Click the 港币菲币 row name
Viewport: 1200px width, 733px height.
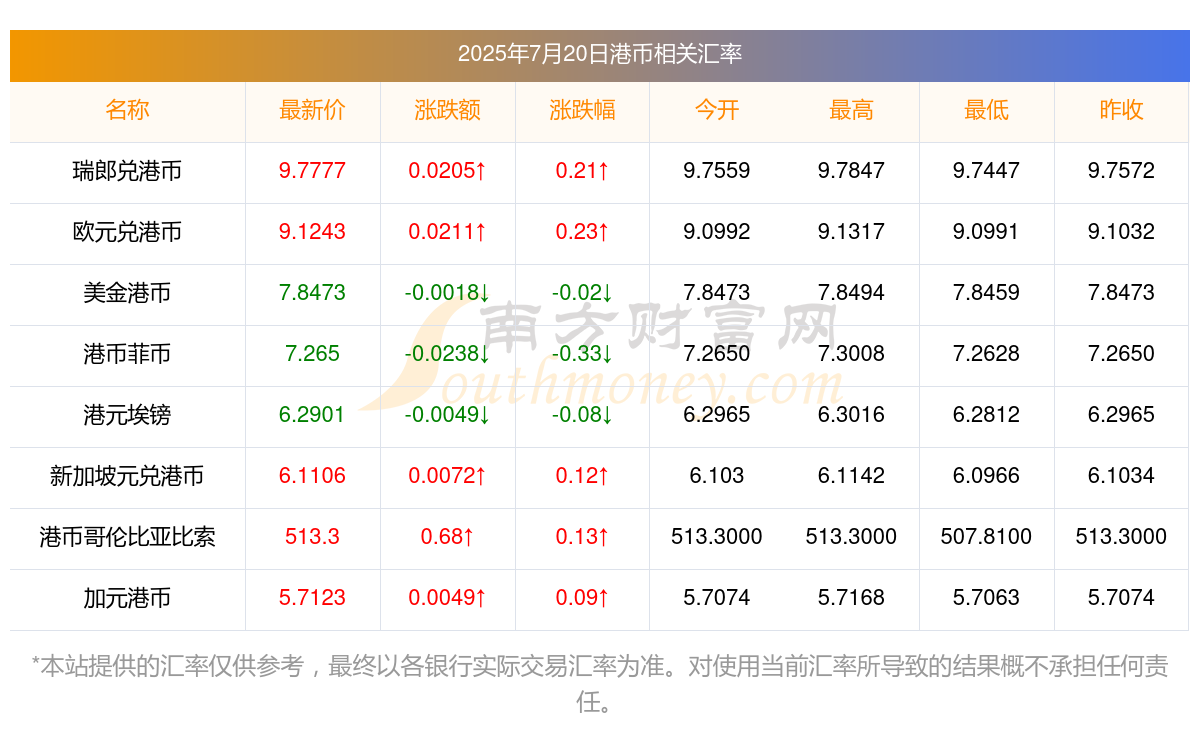click(127, 354)
